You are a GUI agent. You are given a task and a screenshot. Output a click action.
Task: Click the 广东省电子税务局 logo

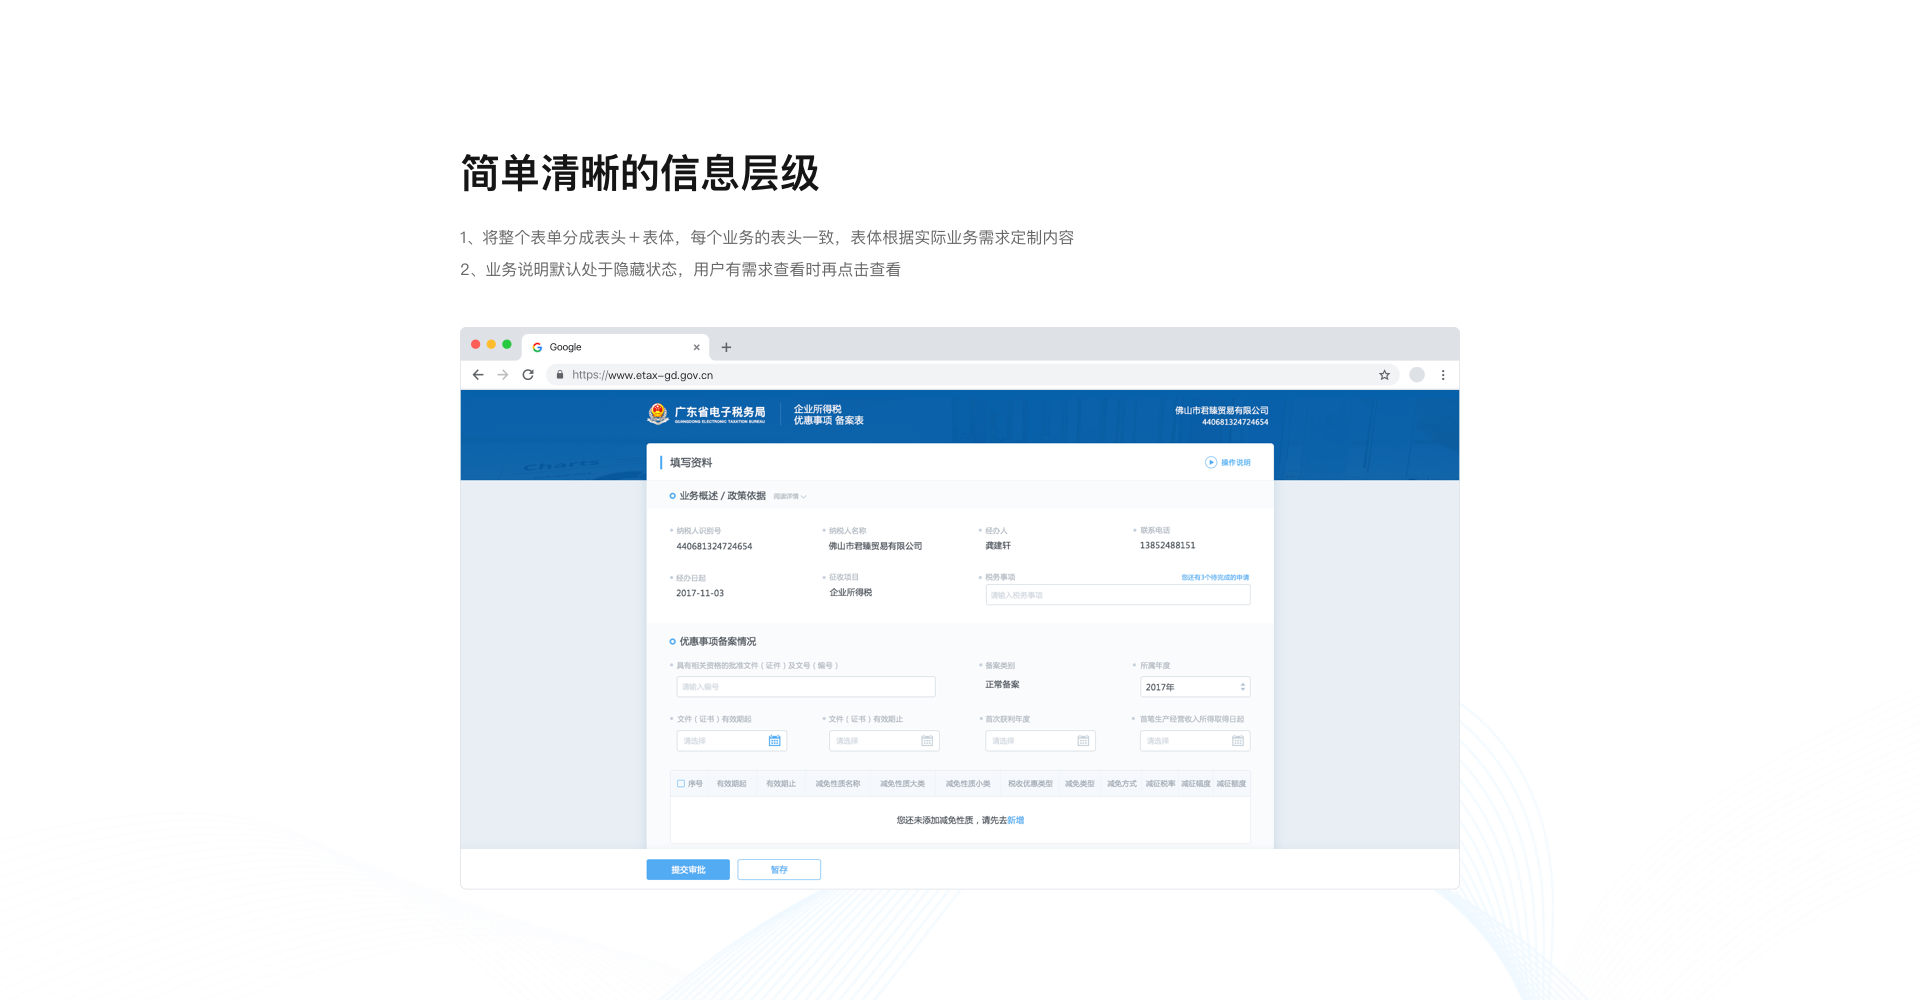click(x=706, y=414)
